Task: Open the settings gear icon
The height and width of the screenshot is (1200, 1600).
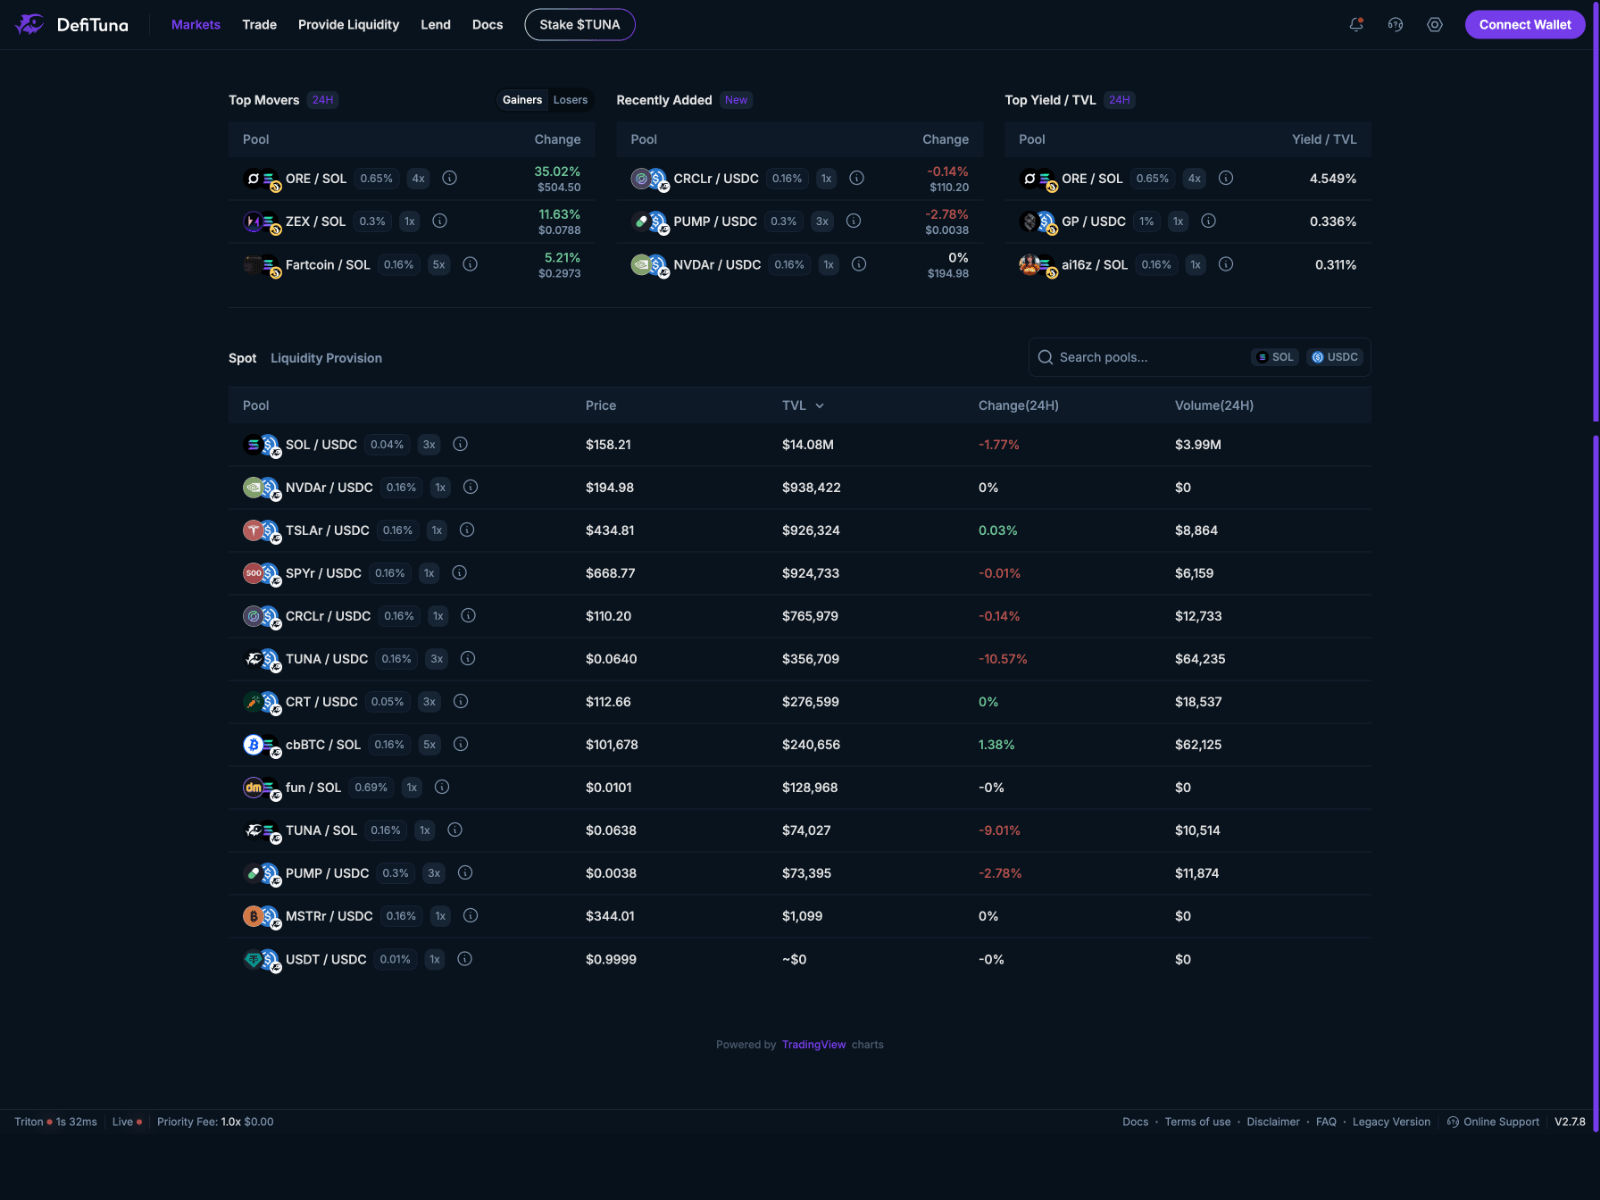Action: point(1435,24)
